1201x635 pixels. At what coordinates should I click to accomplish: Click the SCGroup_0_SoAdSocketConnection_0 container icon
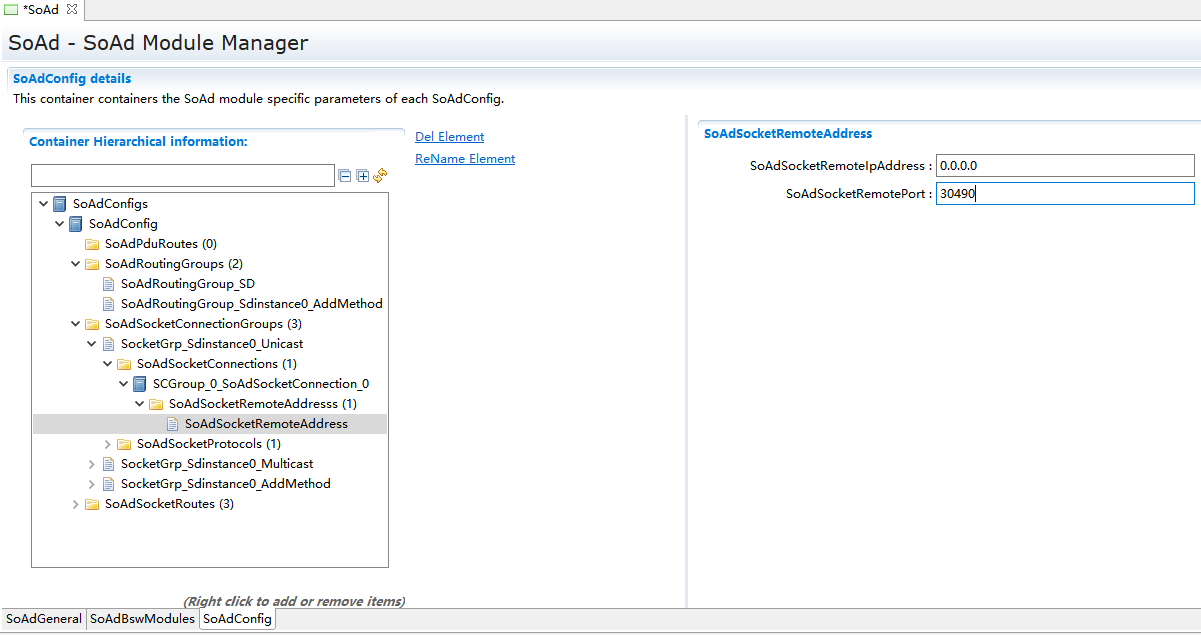140,384
